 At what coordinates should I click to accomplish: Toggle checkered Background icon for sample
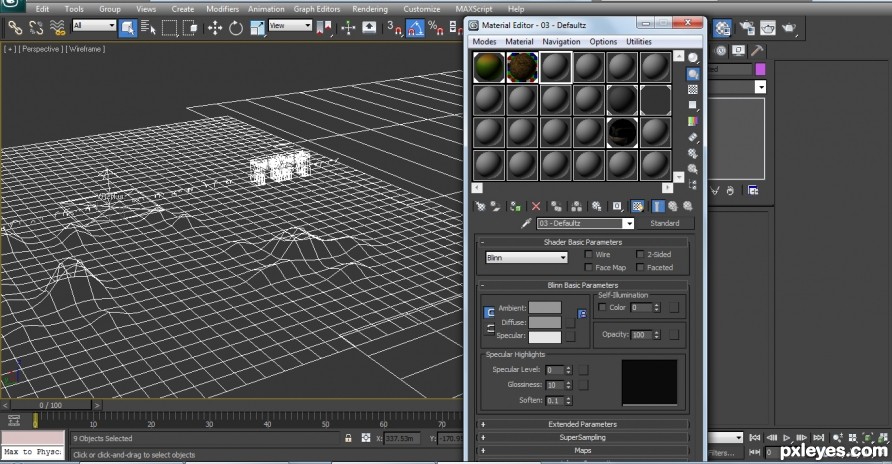[692, 89]
